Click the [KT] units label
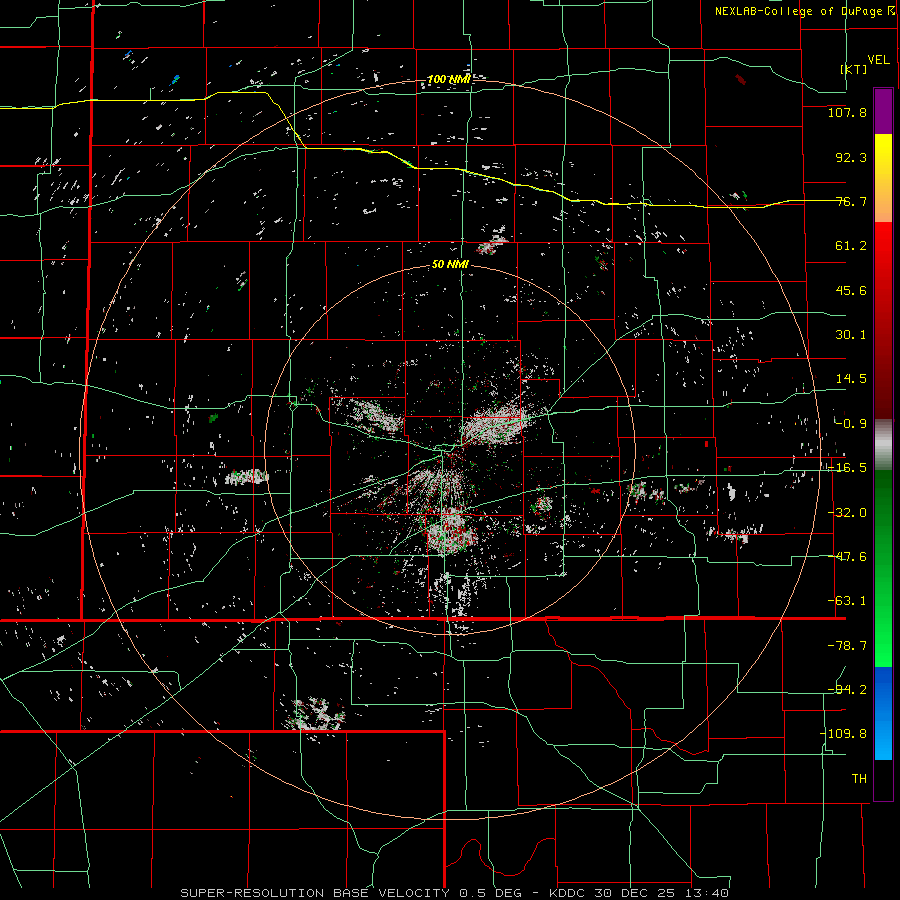 (x=854, y=69)
